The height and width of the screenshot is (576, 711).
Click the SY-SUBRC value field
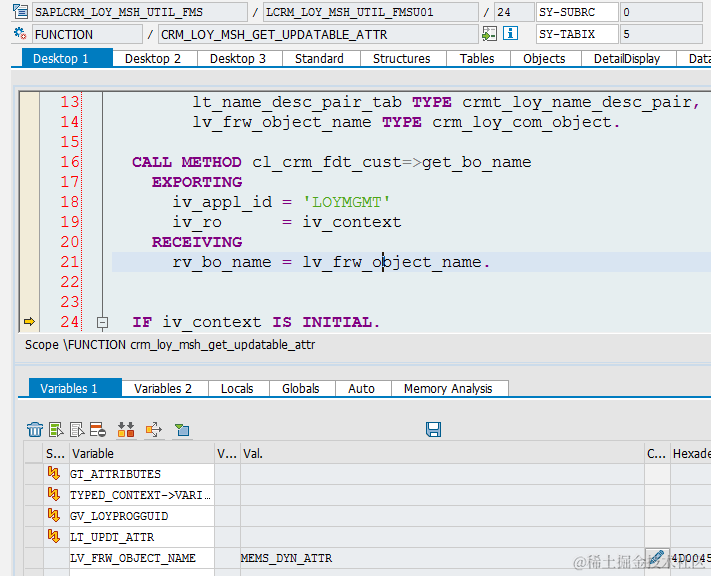[661, 12]
